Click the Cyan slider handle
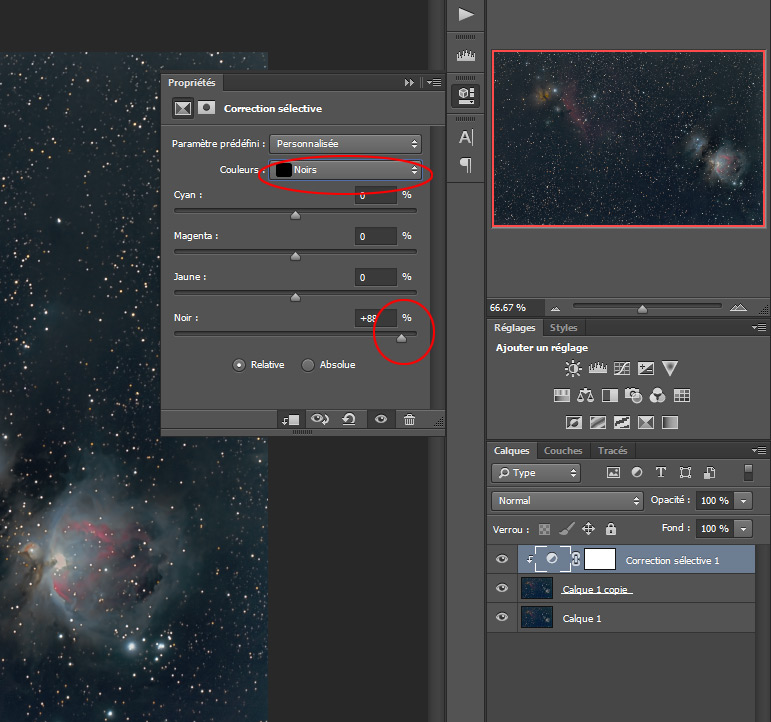Image resolution: width=771 pixels, height=722 pixels. (x=295, y=215)
